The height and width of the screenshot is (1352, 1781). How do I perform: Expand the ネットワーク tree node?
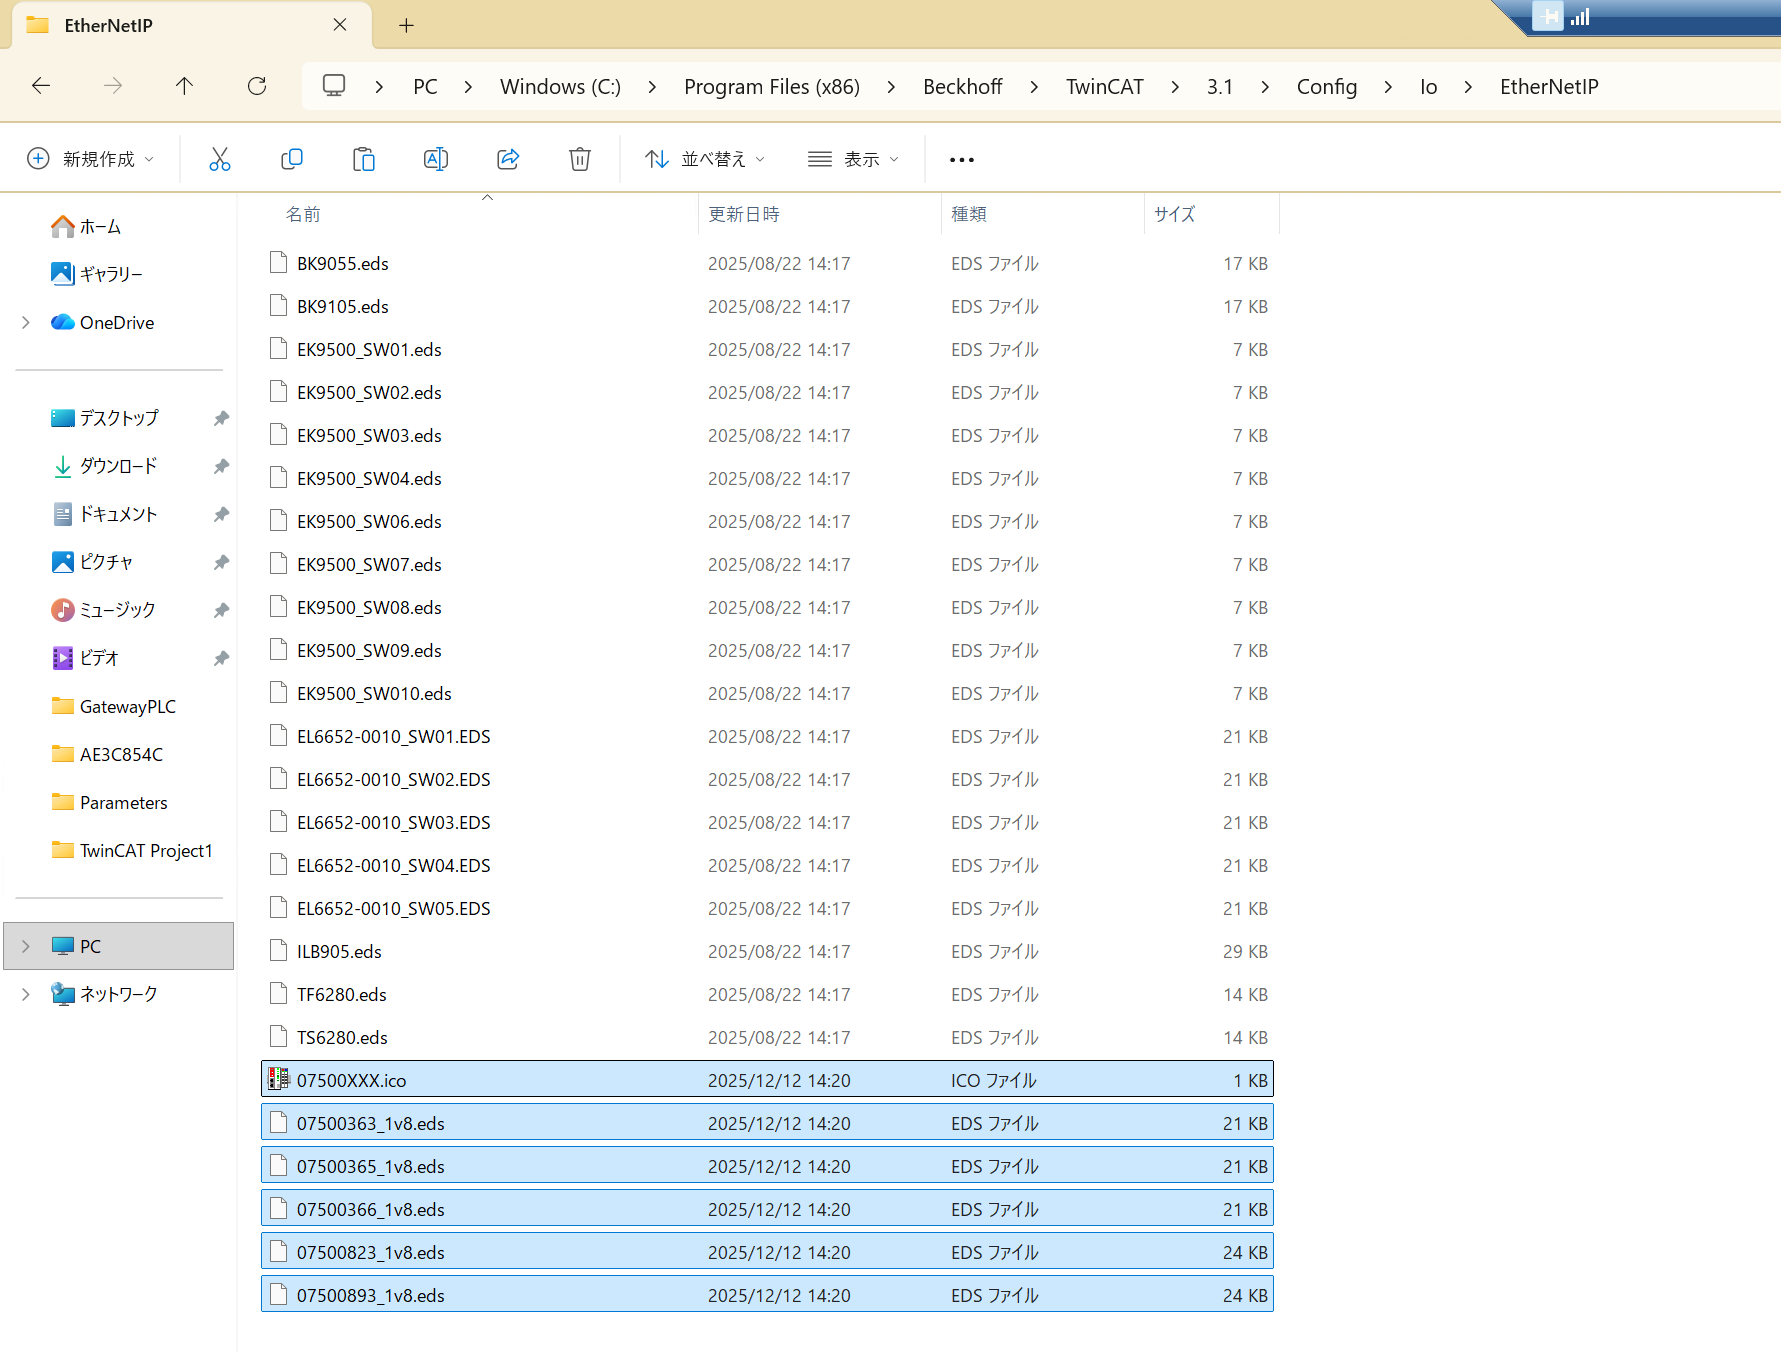(x=26, y=994)
